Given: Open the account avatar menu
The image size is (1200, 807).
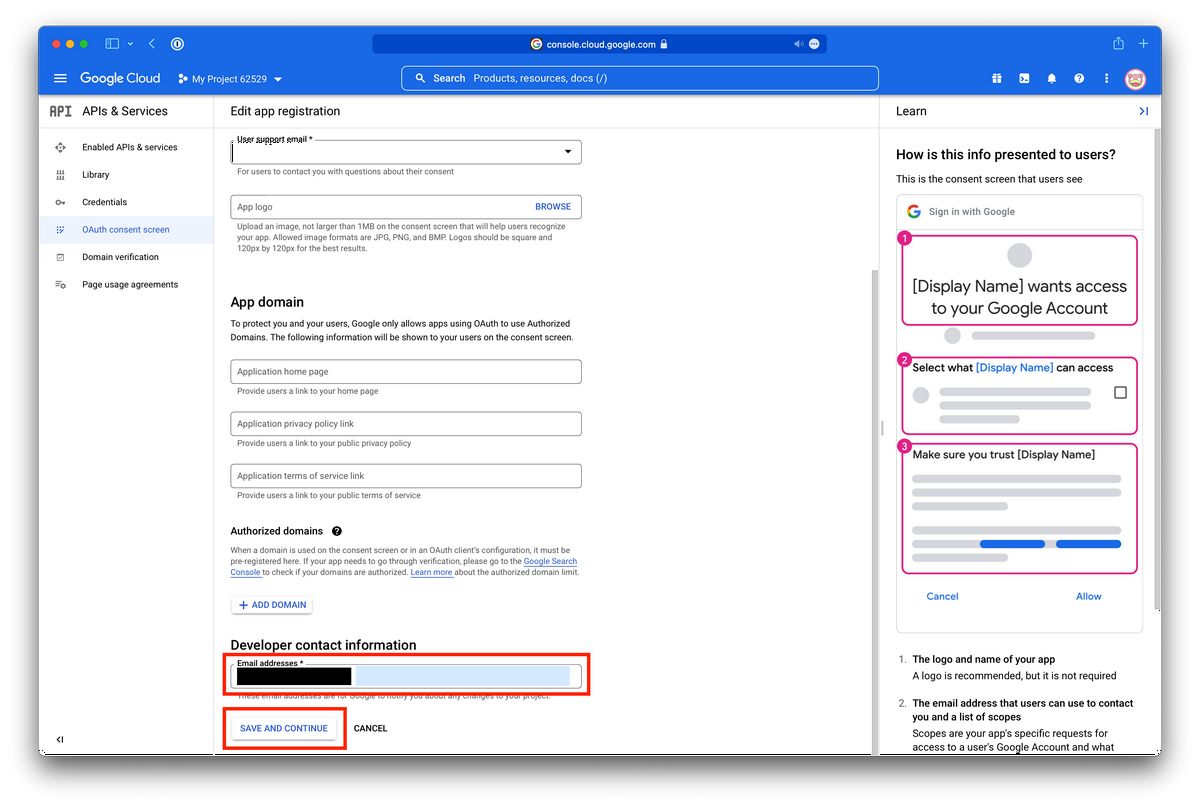Looking at the screenshot, I should (1135, 79).
